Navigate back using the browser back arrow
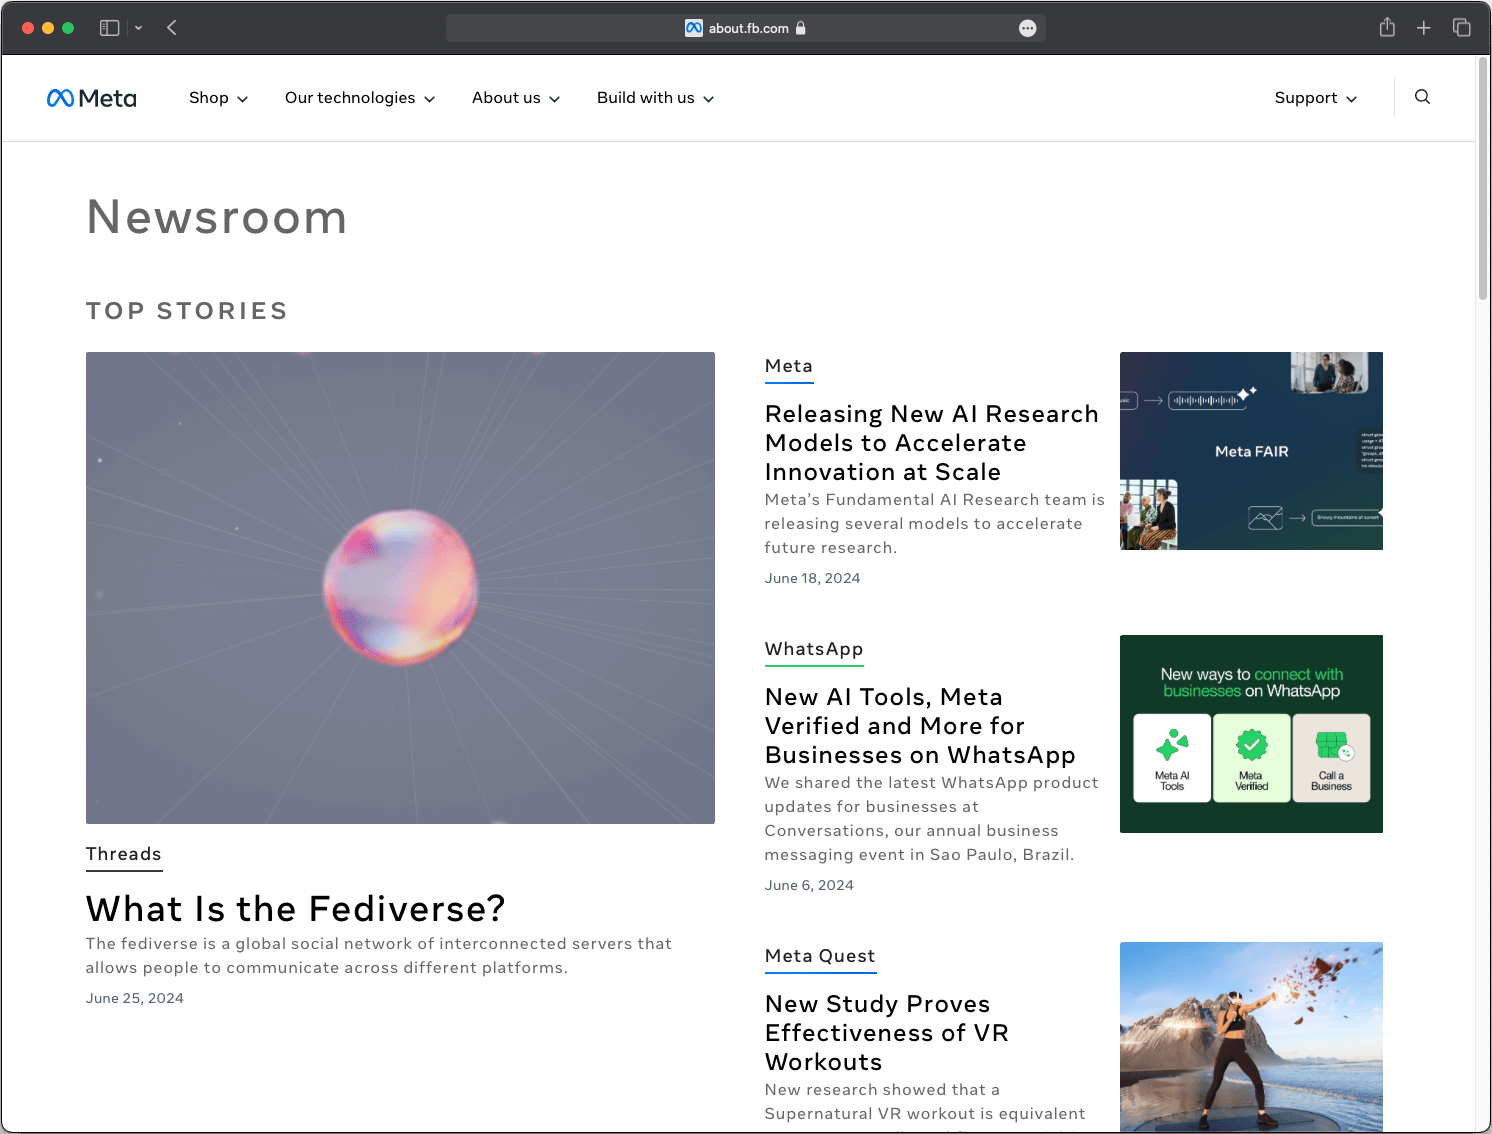Image resolution: width=1492 pixels, height=1134 pixels. click(x=171, y=27)
